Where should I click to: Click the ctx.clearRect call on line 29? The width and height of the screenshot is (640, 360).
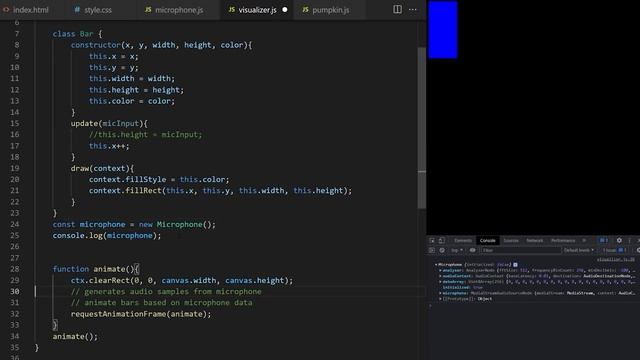(x=182, y=280)
